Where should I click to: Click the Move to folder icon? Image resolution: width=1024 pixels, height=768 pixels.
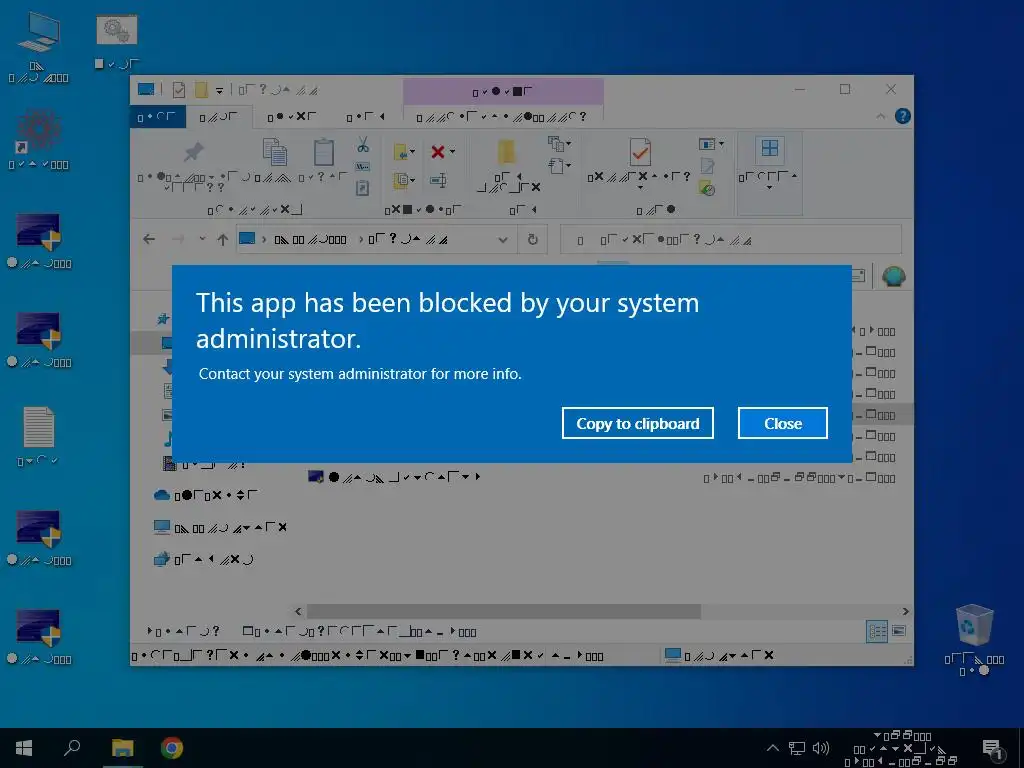(x=400, y=152)
